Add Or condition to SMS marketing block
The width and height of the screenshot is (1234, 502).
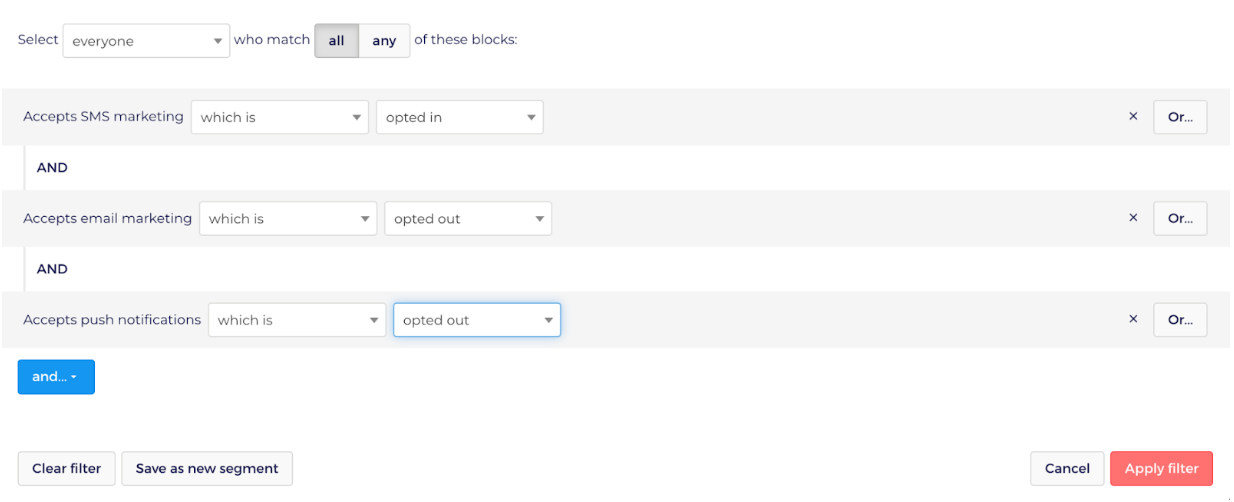pyautogui.click(x=1180, y=117)
